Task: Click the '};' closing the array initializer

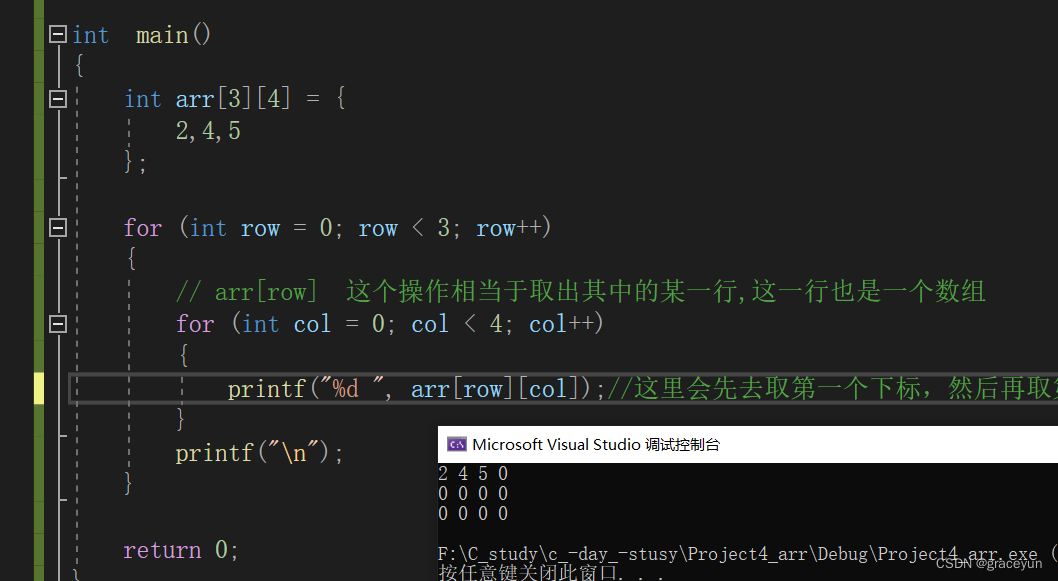Action: 135,163
